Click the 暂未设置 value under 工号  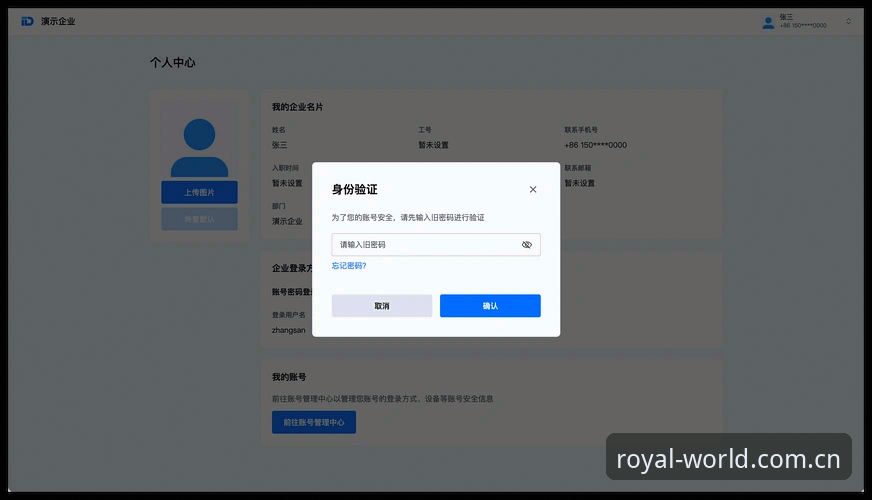pos(433,145)
